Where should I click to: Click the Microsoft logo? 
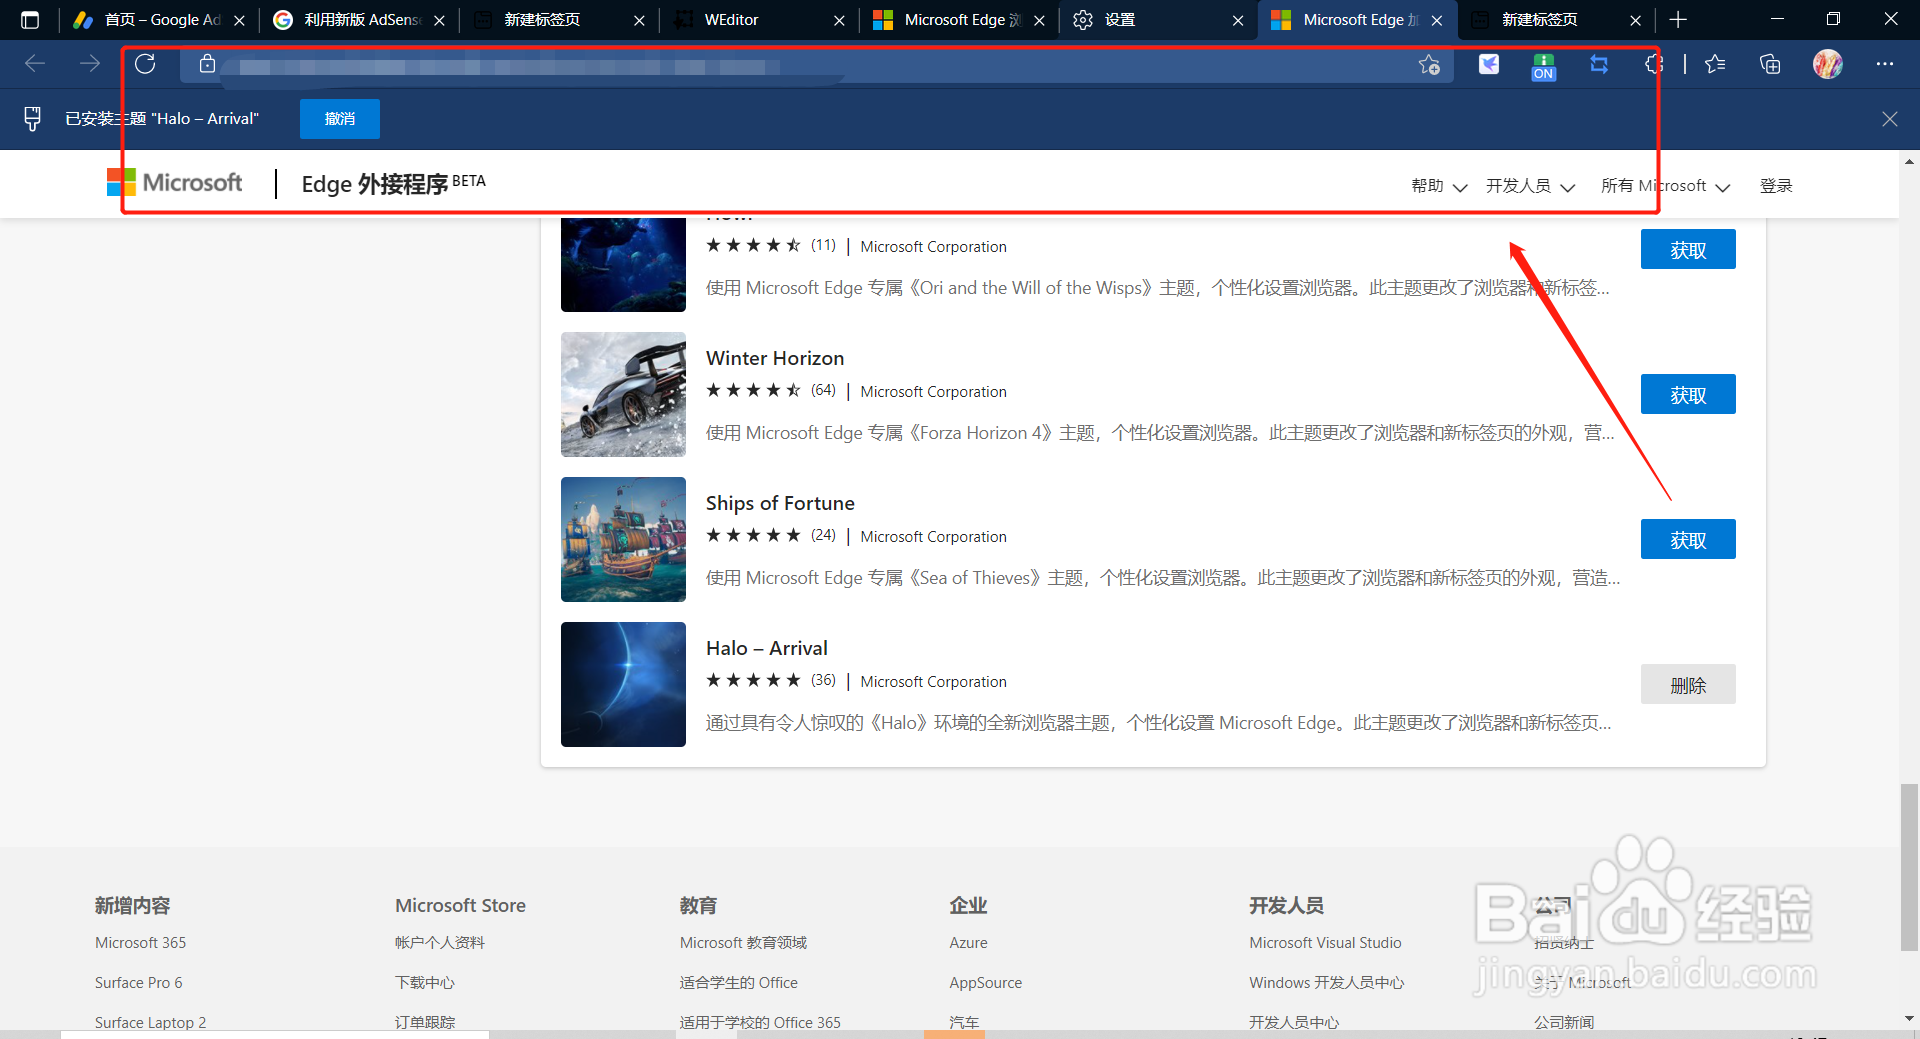coord(175,183)
